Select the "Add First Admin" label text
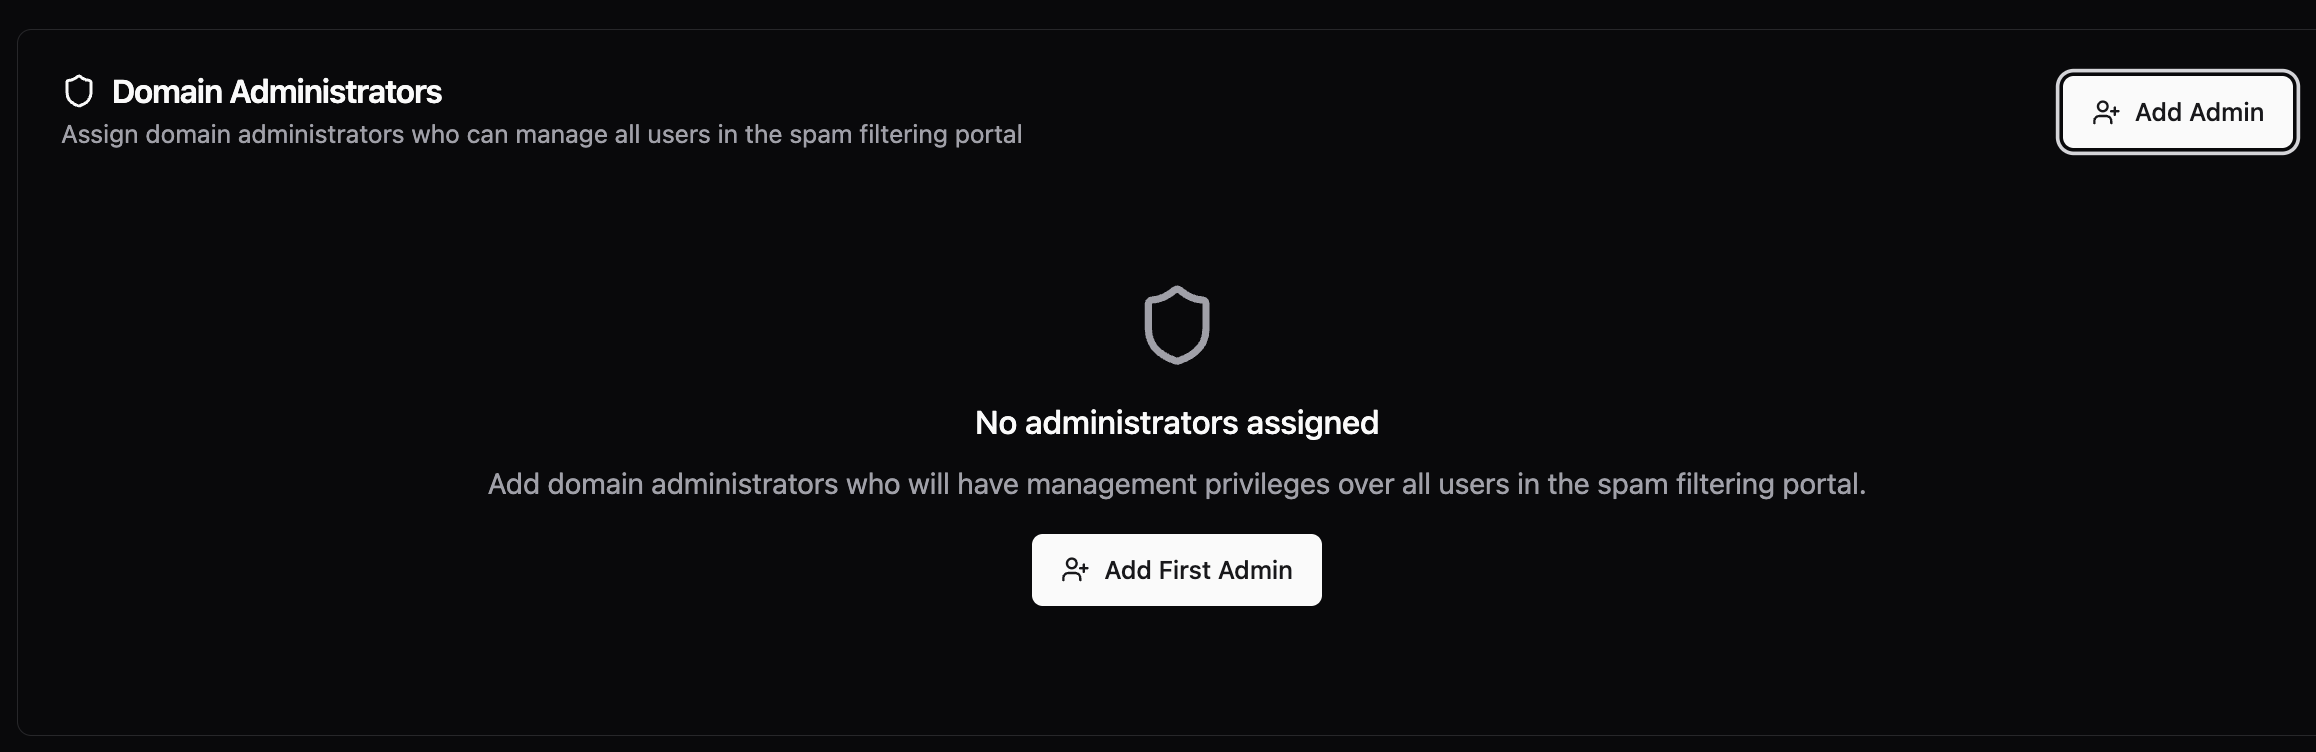The height and width of the screenshot is (752, 2316). (x=1198, y=570)
